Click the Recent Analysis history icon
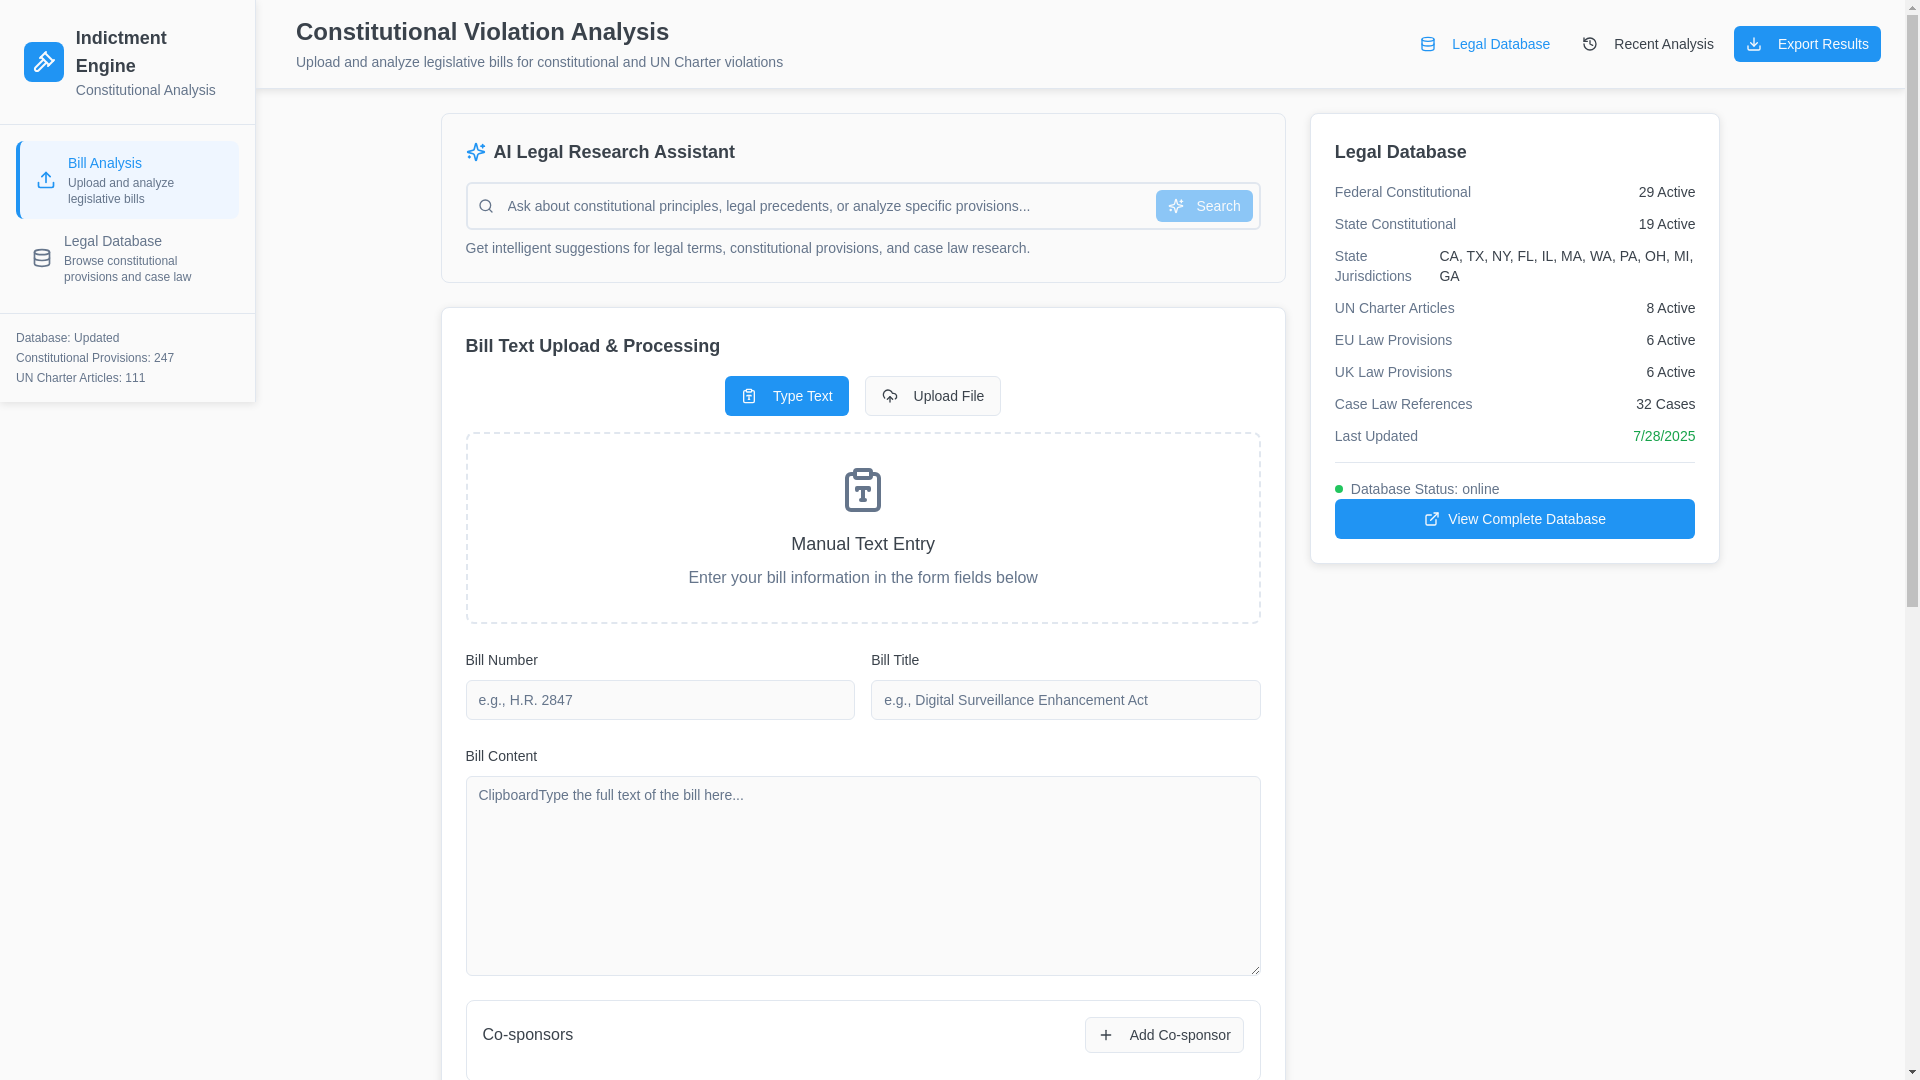 1590,44
